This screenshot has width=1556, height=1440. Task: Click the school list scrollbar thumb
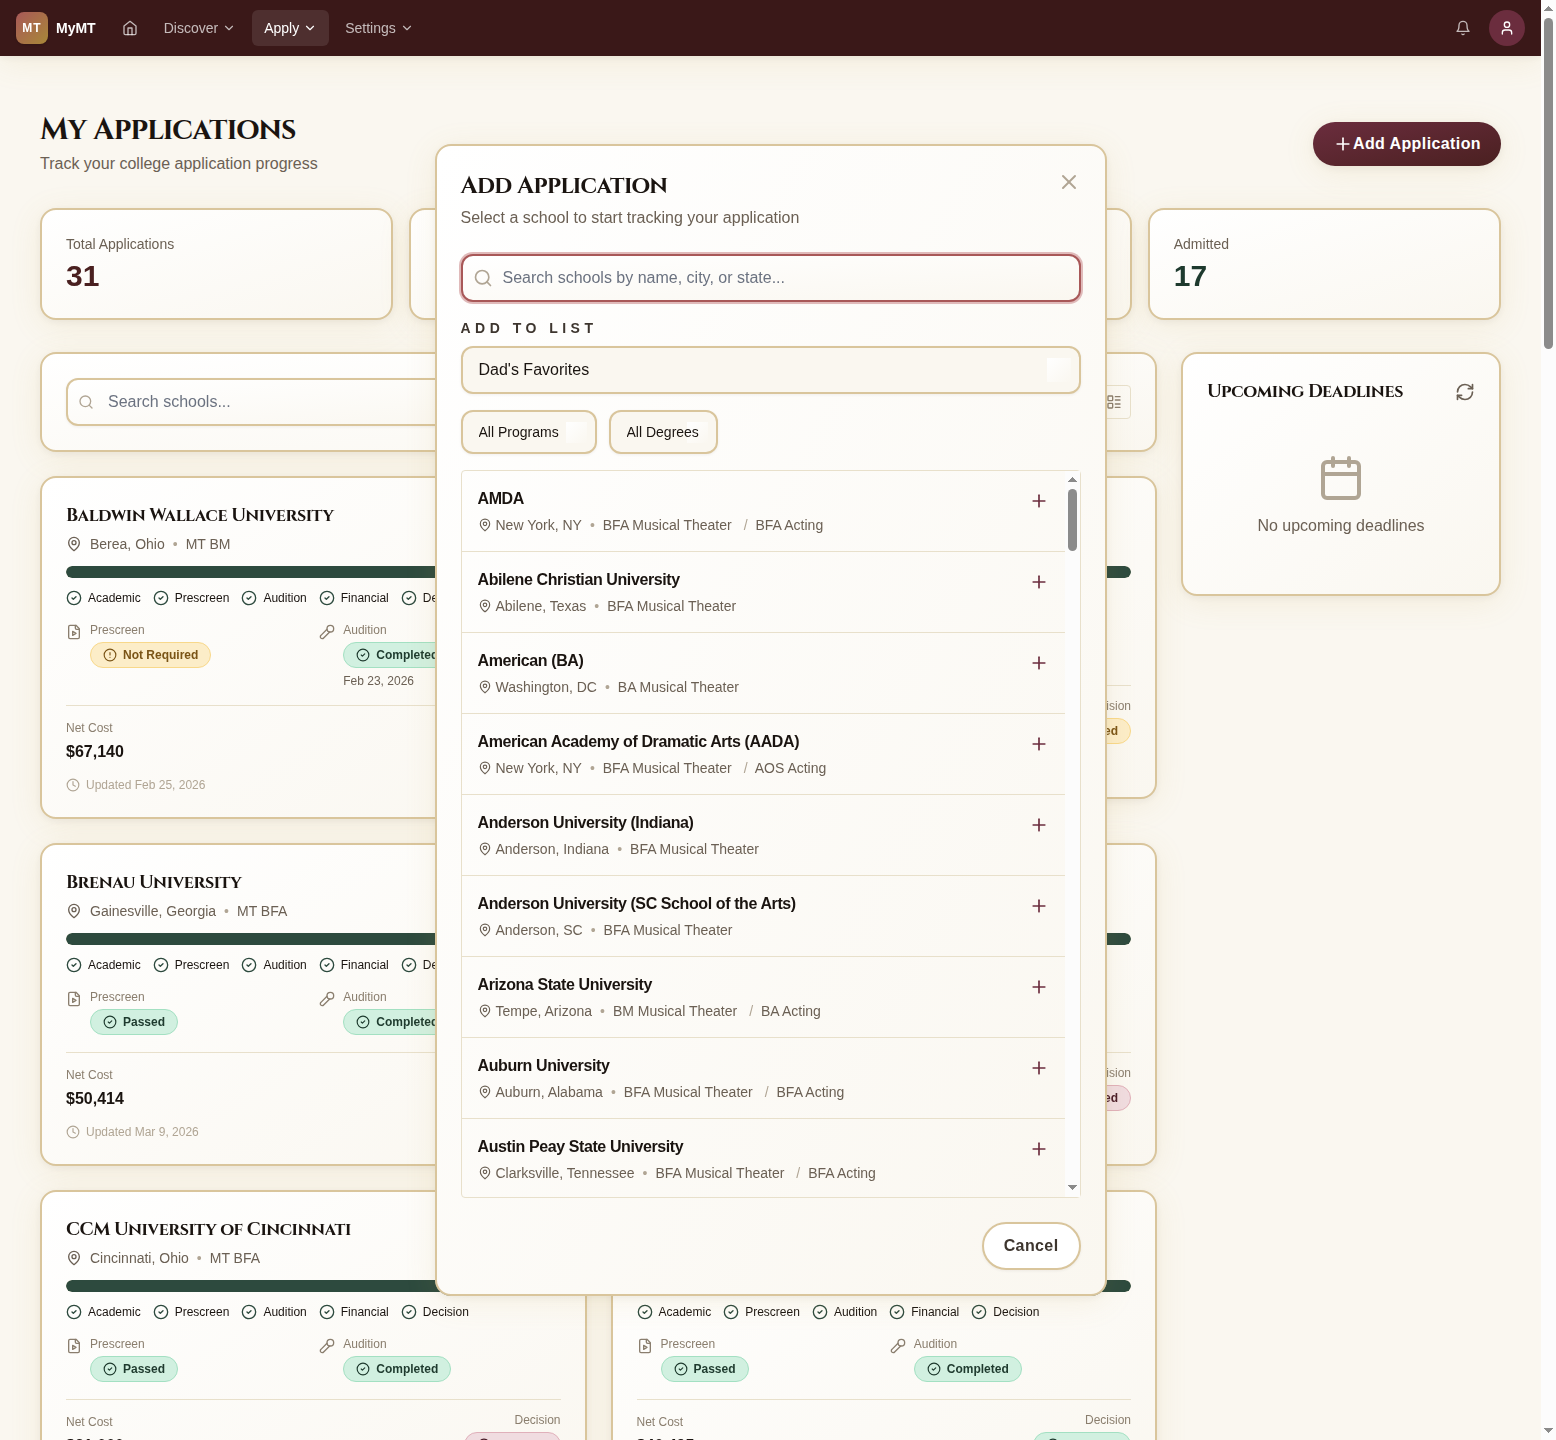[x=1072, y=520]
